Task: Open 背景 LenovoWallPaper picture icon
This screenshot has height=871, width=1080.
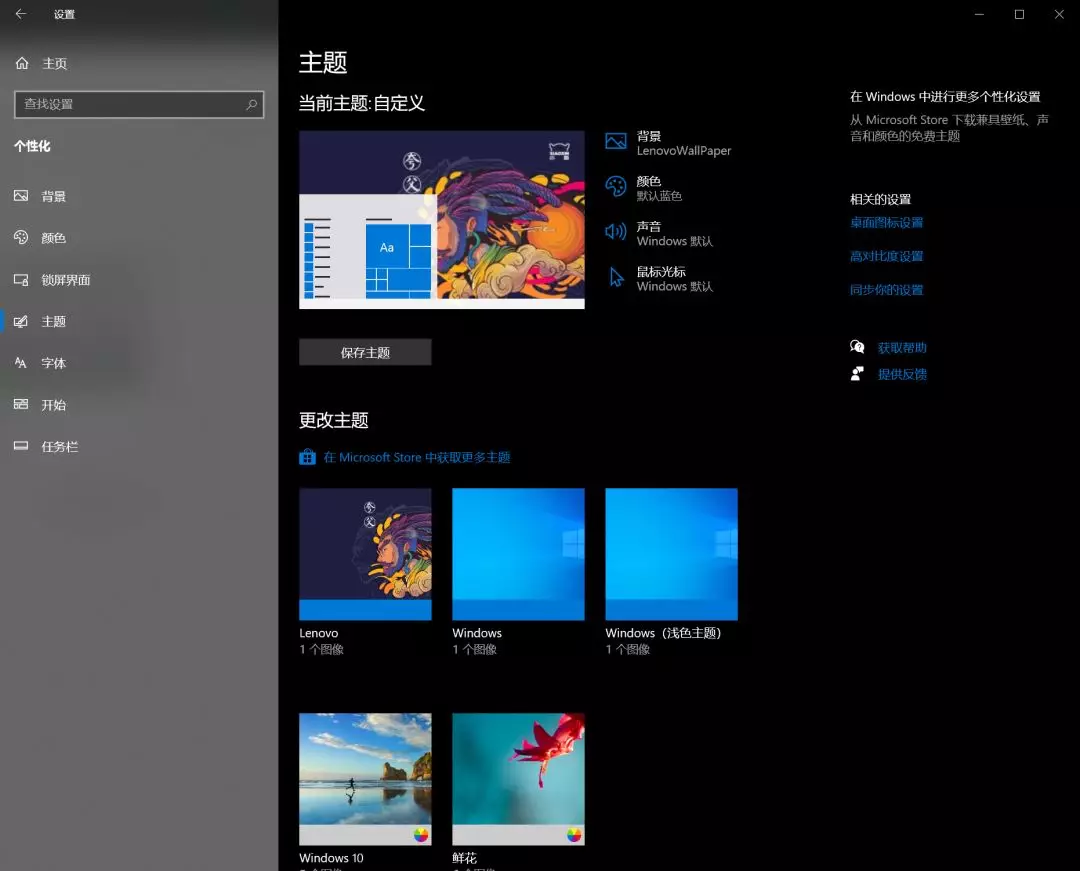Action: (x=616, y=142)
